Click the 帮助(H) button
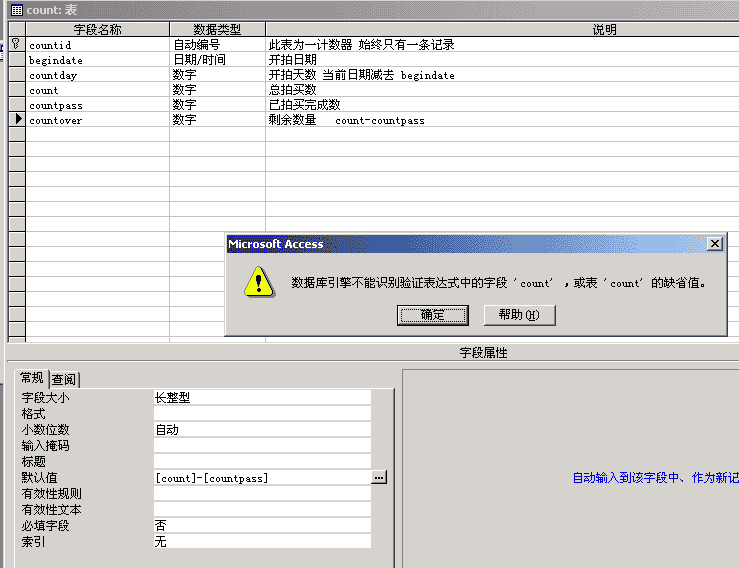 pos(519,315)
